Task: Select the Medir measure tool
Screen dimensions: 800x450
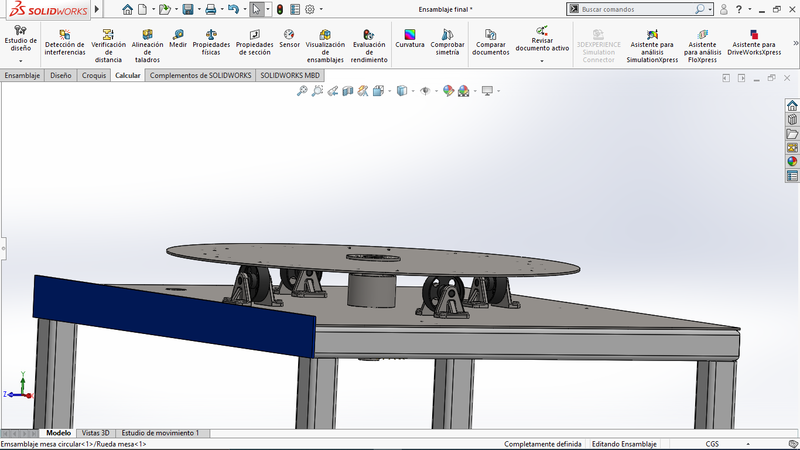Action: (178, 39)
